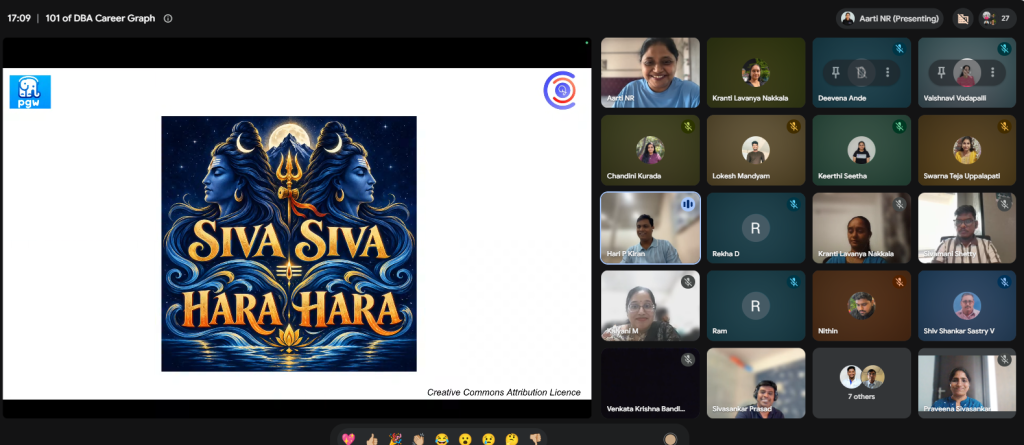The height and width of the screenshot is (445, 1024).
Task: Send the surprised face reaction
Action: click(x=465, y=439)
